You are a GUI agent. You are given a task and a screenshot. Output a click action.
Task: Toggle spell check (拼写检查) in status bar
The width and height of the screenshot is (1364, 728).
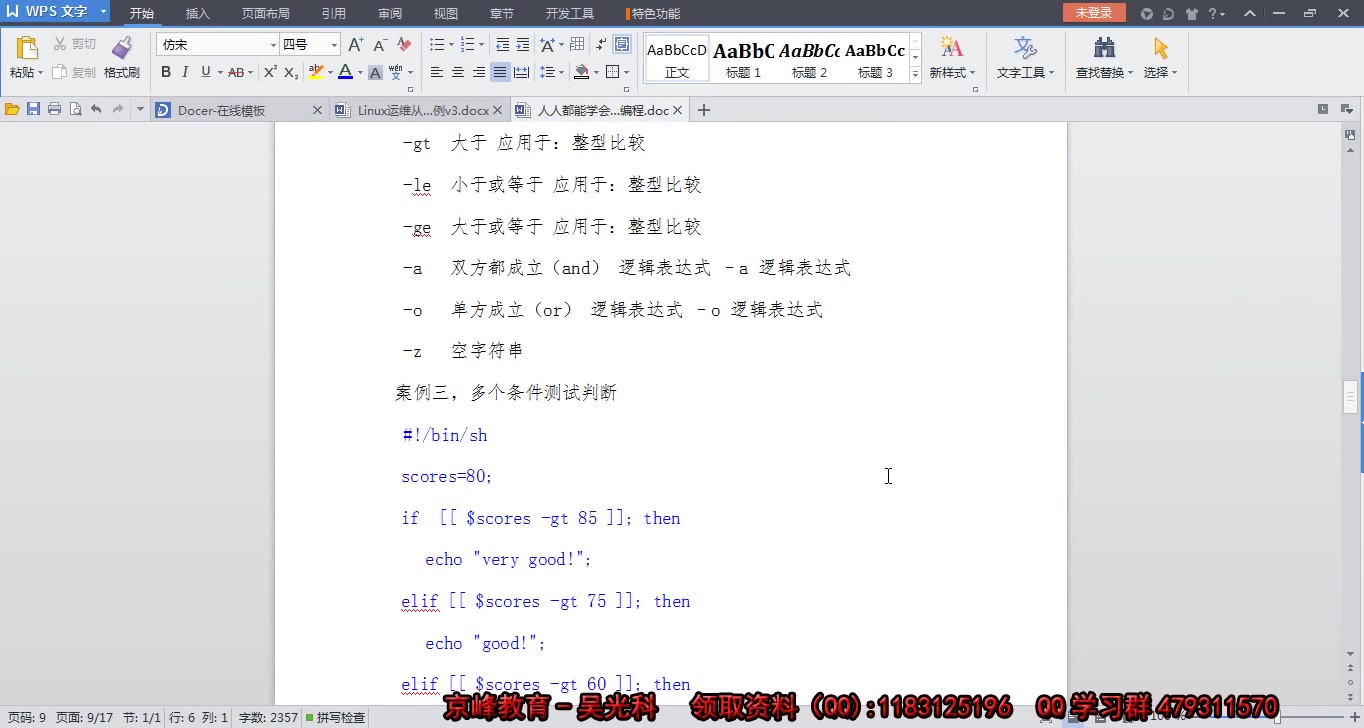point(336,717)
